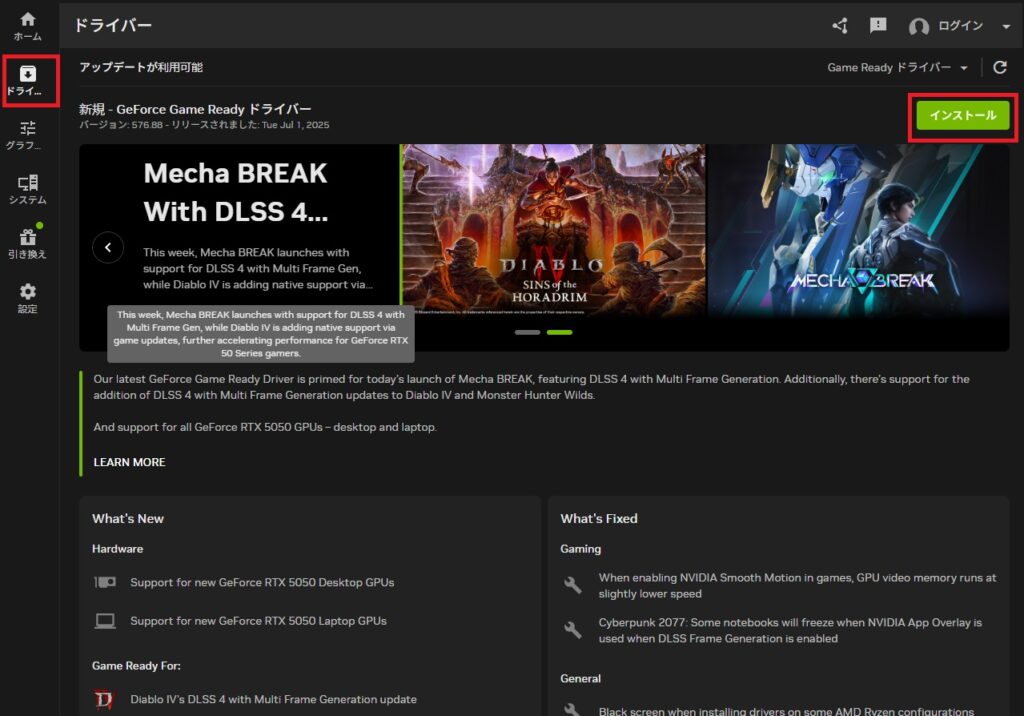Select the first carousel page indicator
This screenshot has width=1024, height=716.
click(x=527, y=333)
